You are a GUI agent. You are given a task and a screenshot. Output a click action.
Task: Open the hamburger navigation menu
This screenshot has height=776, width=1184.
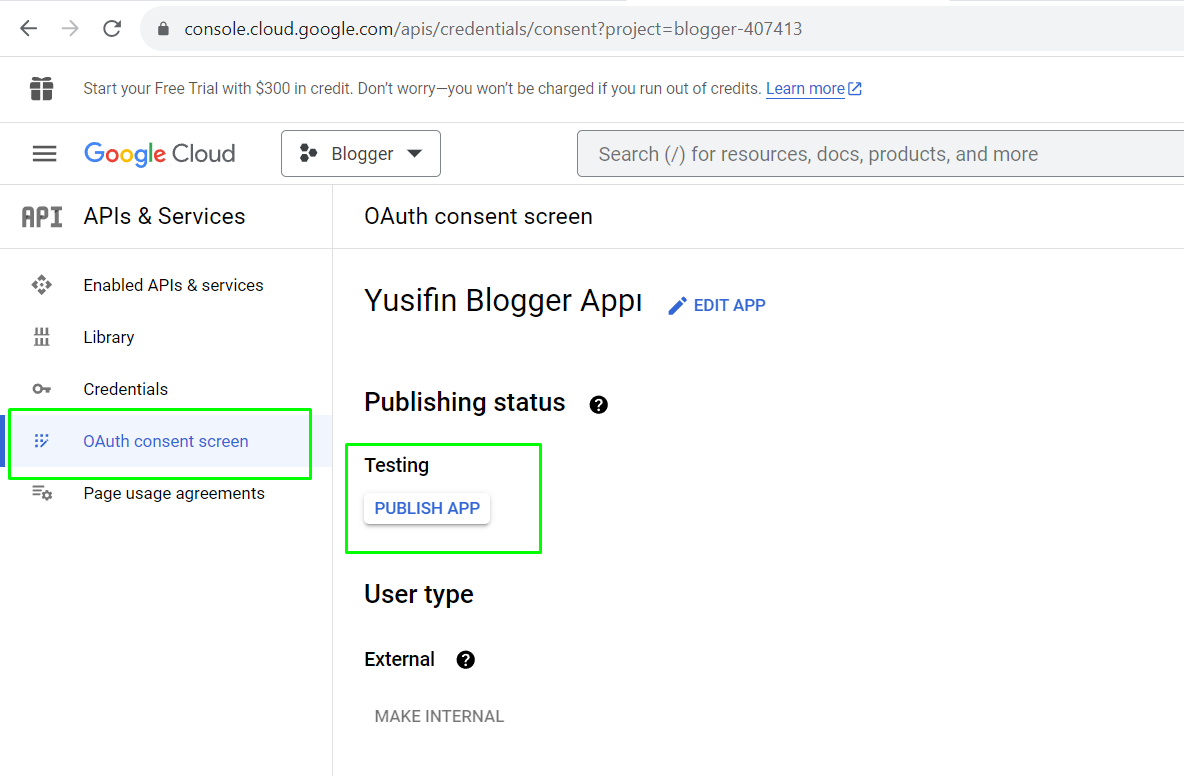click(x=45, y=154)
